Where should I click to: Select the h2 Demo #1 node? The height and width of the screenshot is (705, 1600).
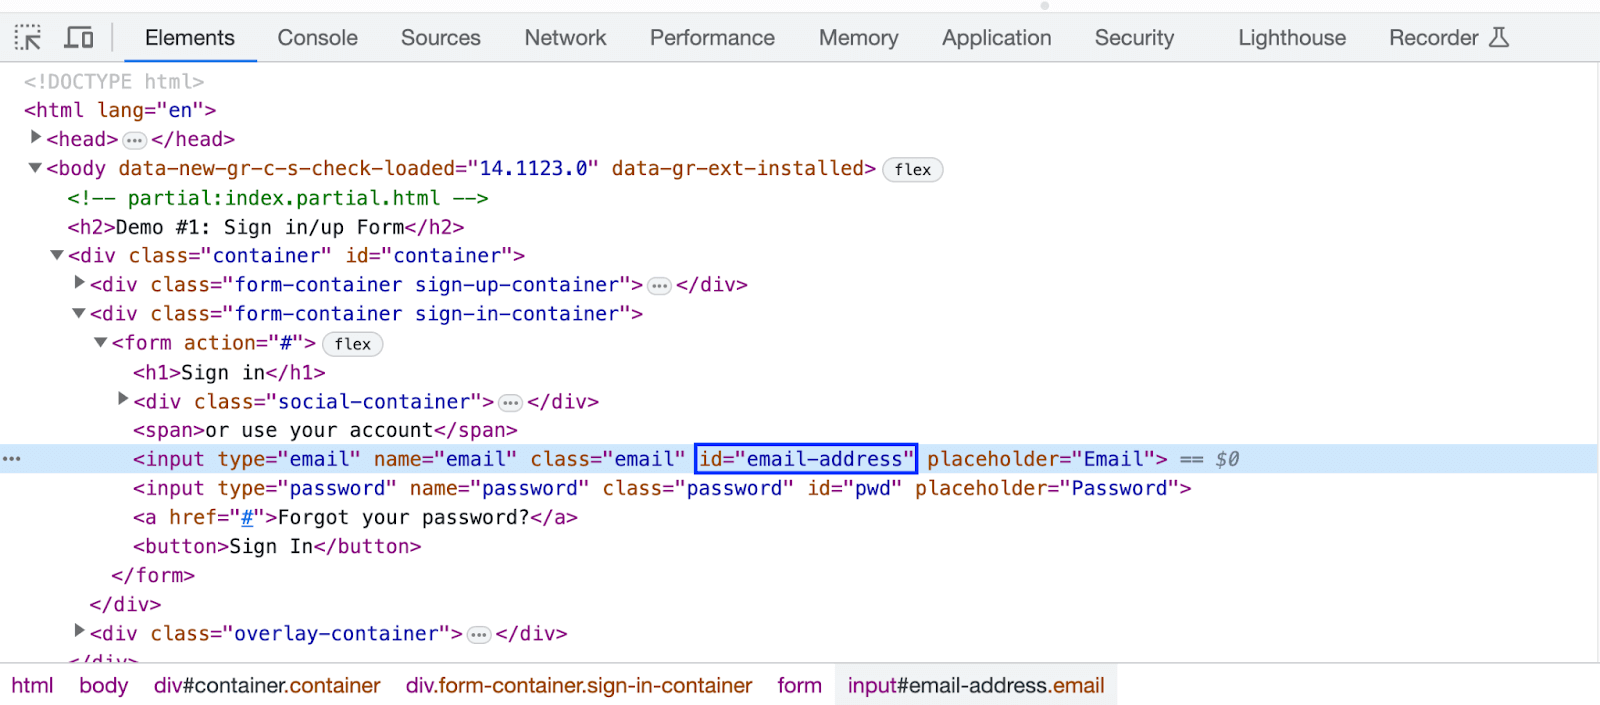coord(266,228)
